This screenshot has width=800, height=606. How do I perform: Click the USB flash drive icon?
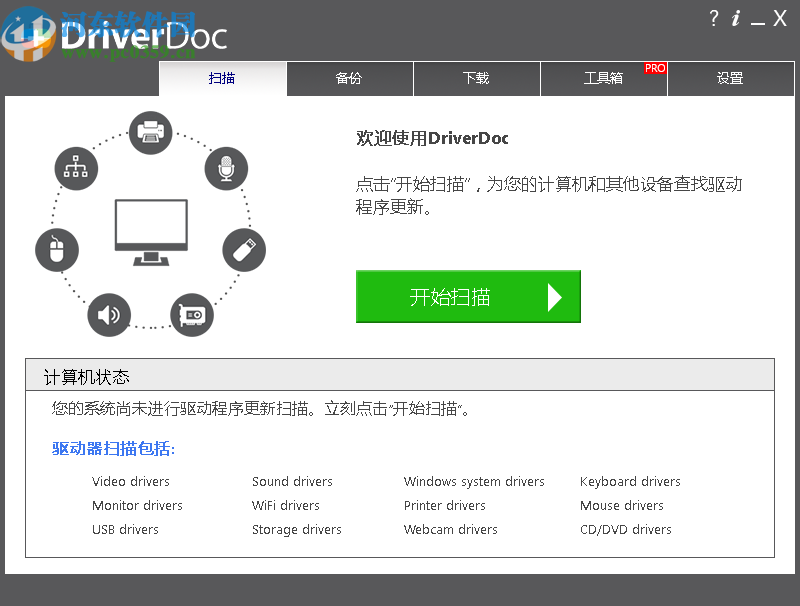coord(244,250)
